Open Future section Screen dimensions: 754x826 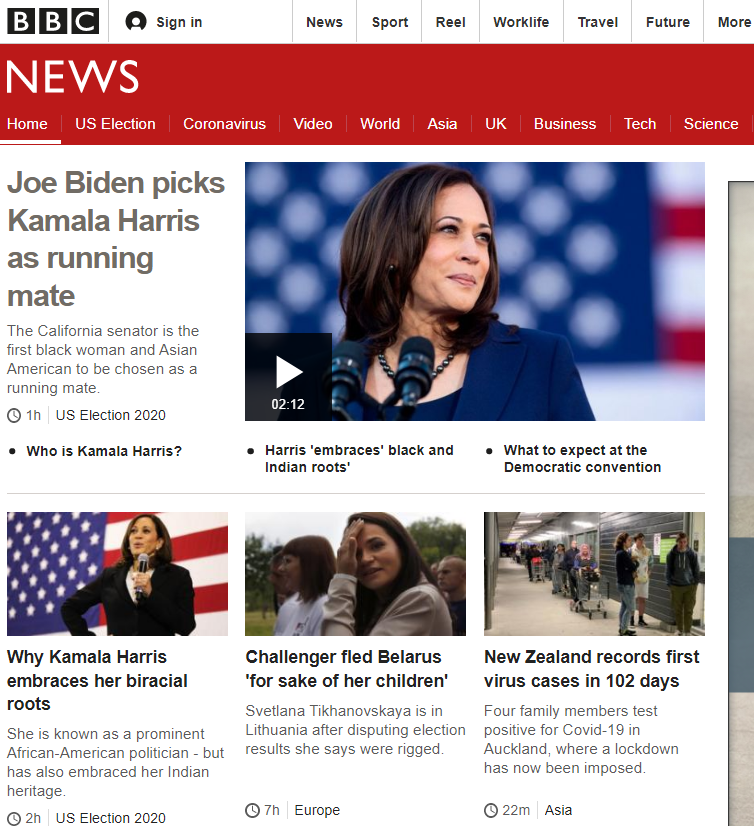tap(668, 22)
